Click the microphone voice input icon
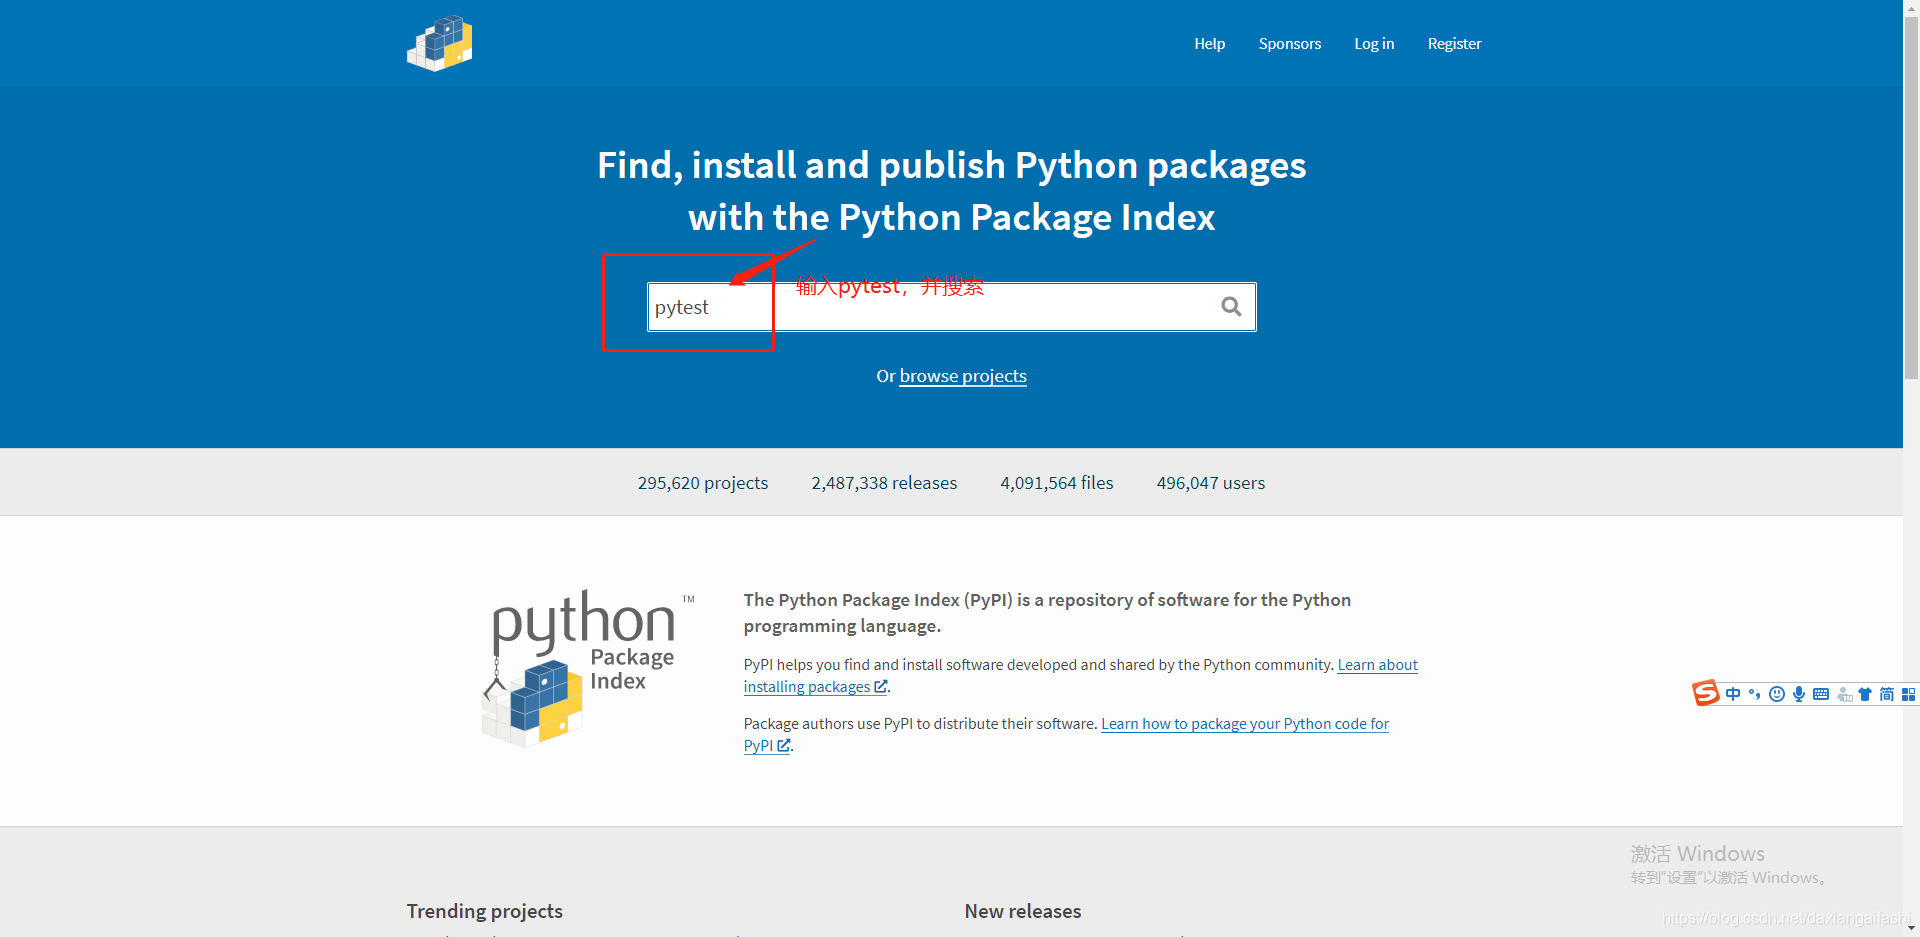The image size is (1920, 937). tap(1799, 694)
